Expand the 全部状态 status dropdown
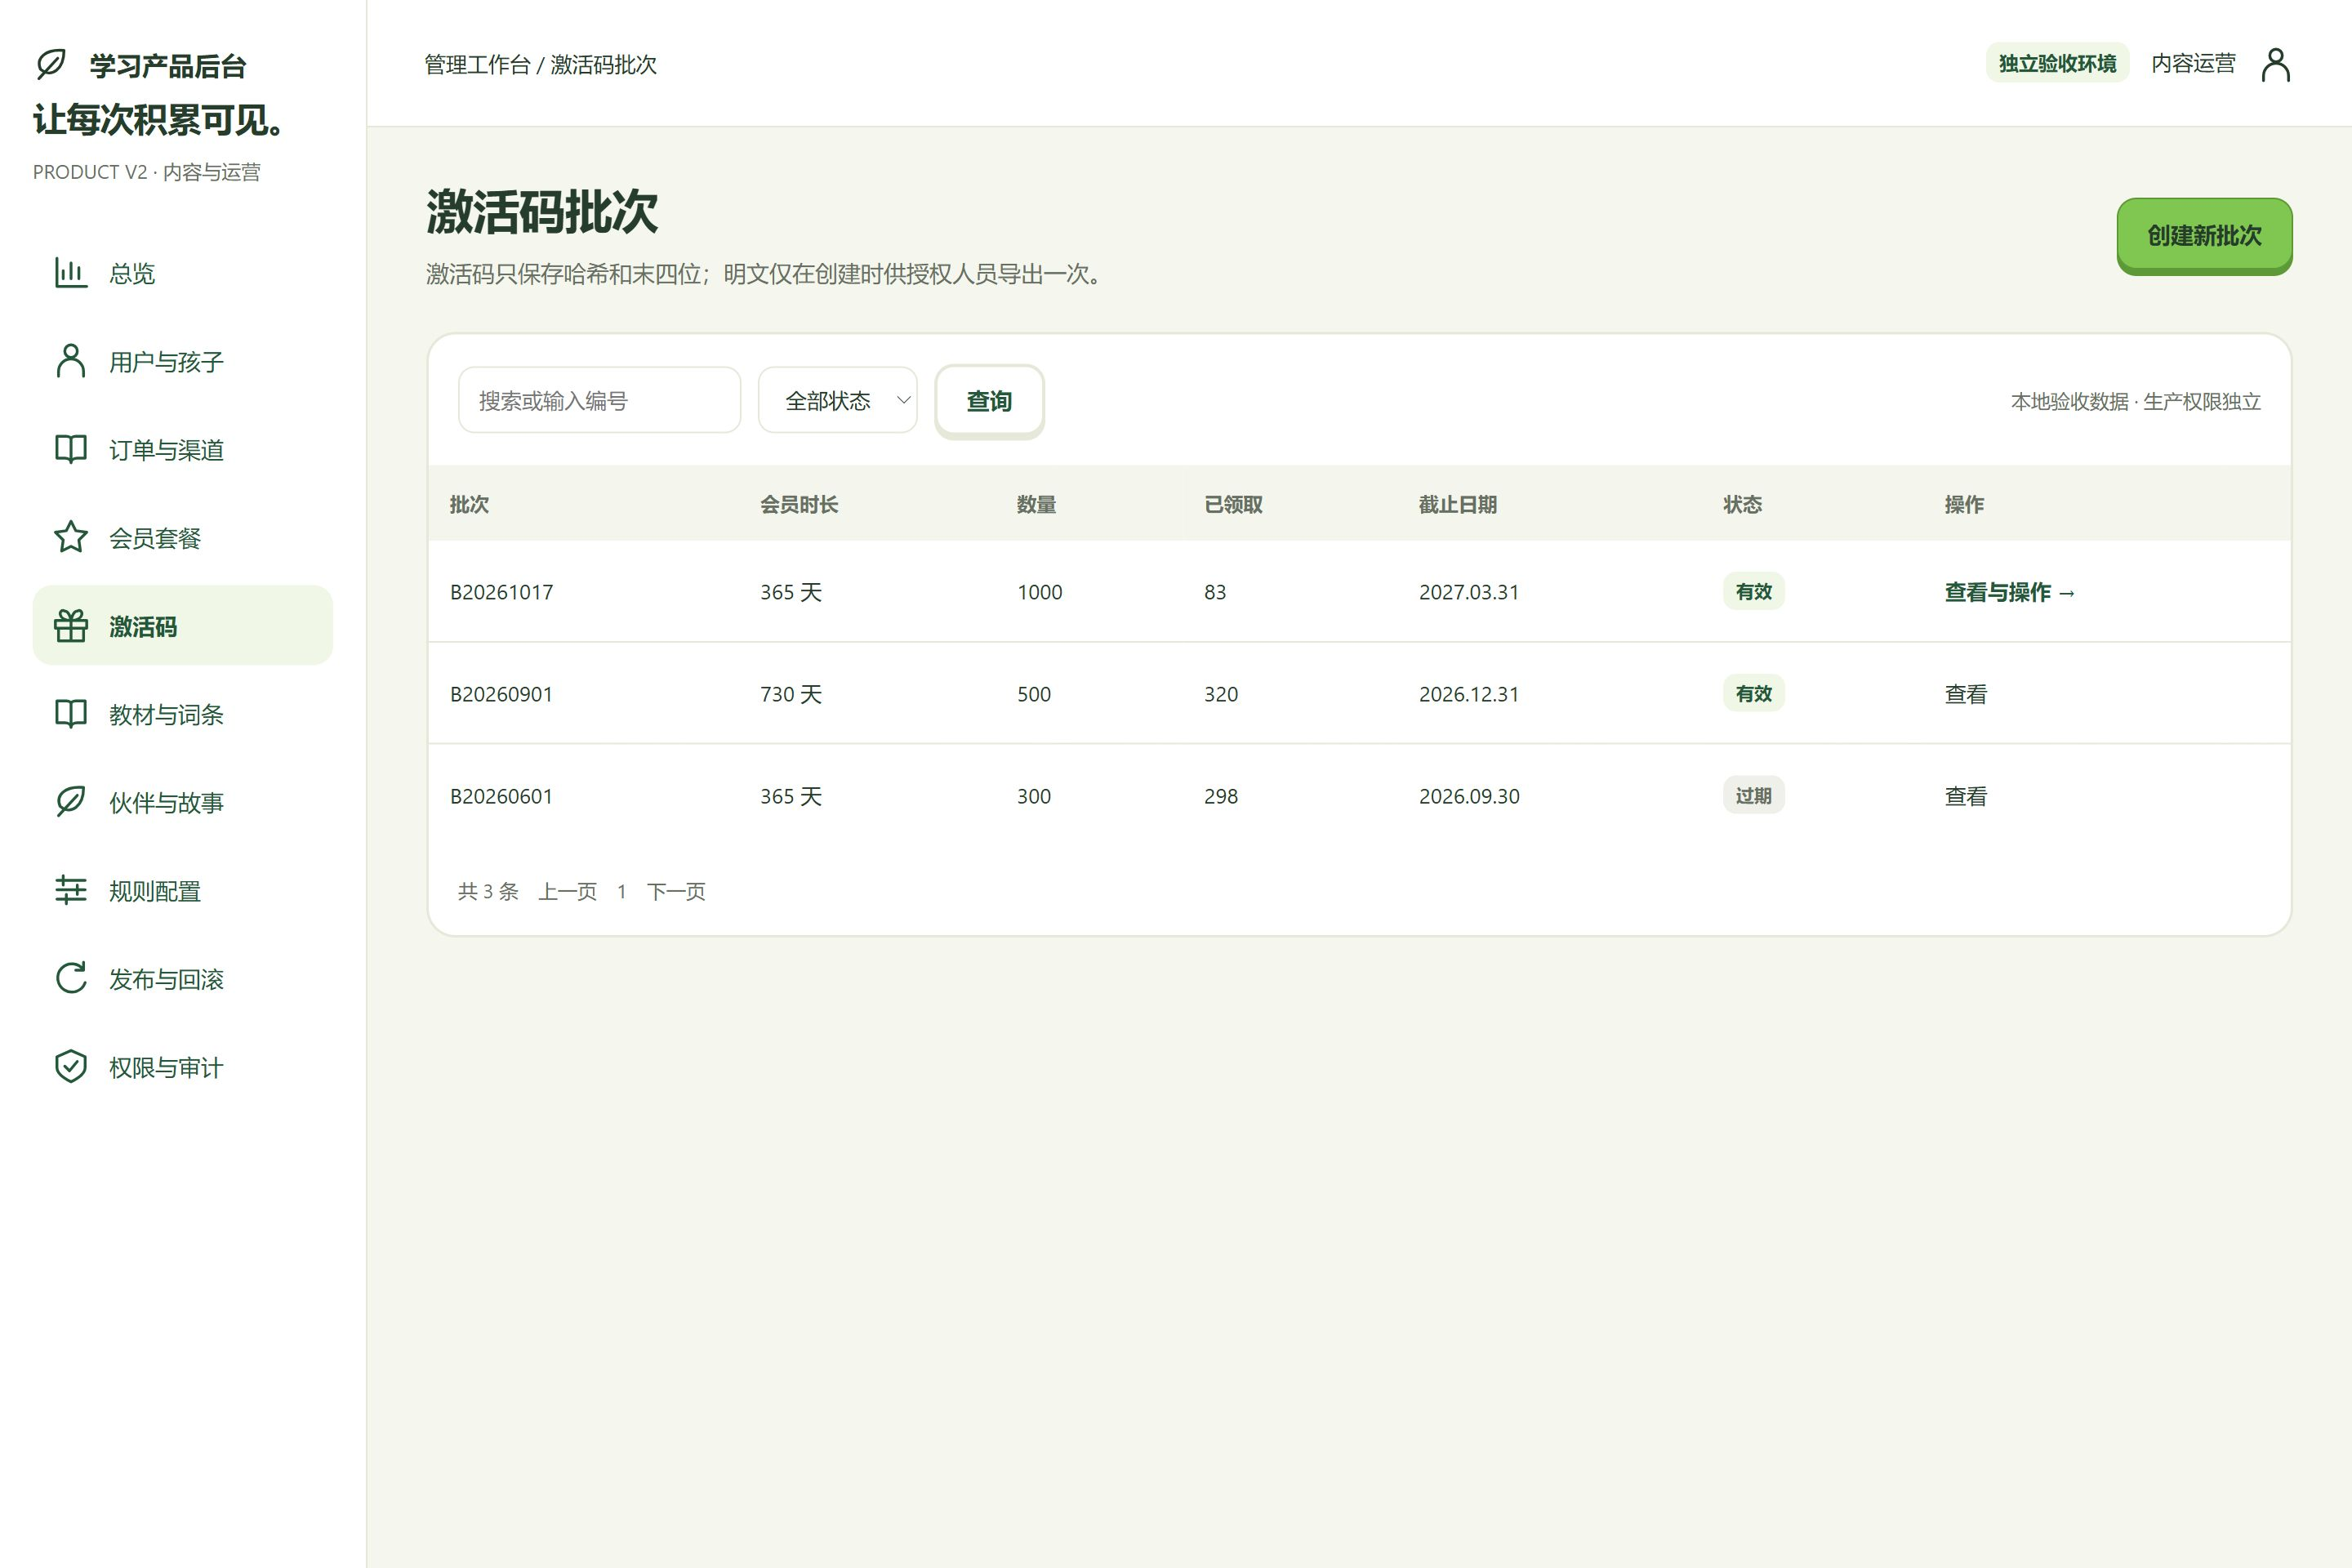Image resolution: width=2352 pixels, height=1568 pixels. click(838, 400)
